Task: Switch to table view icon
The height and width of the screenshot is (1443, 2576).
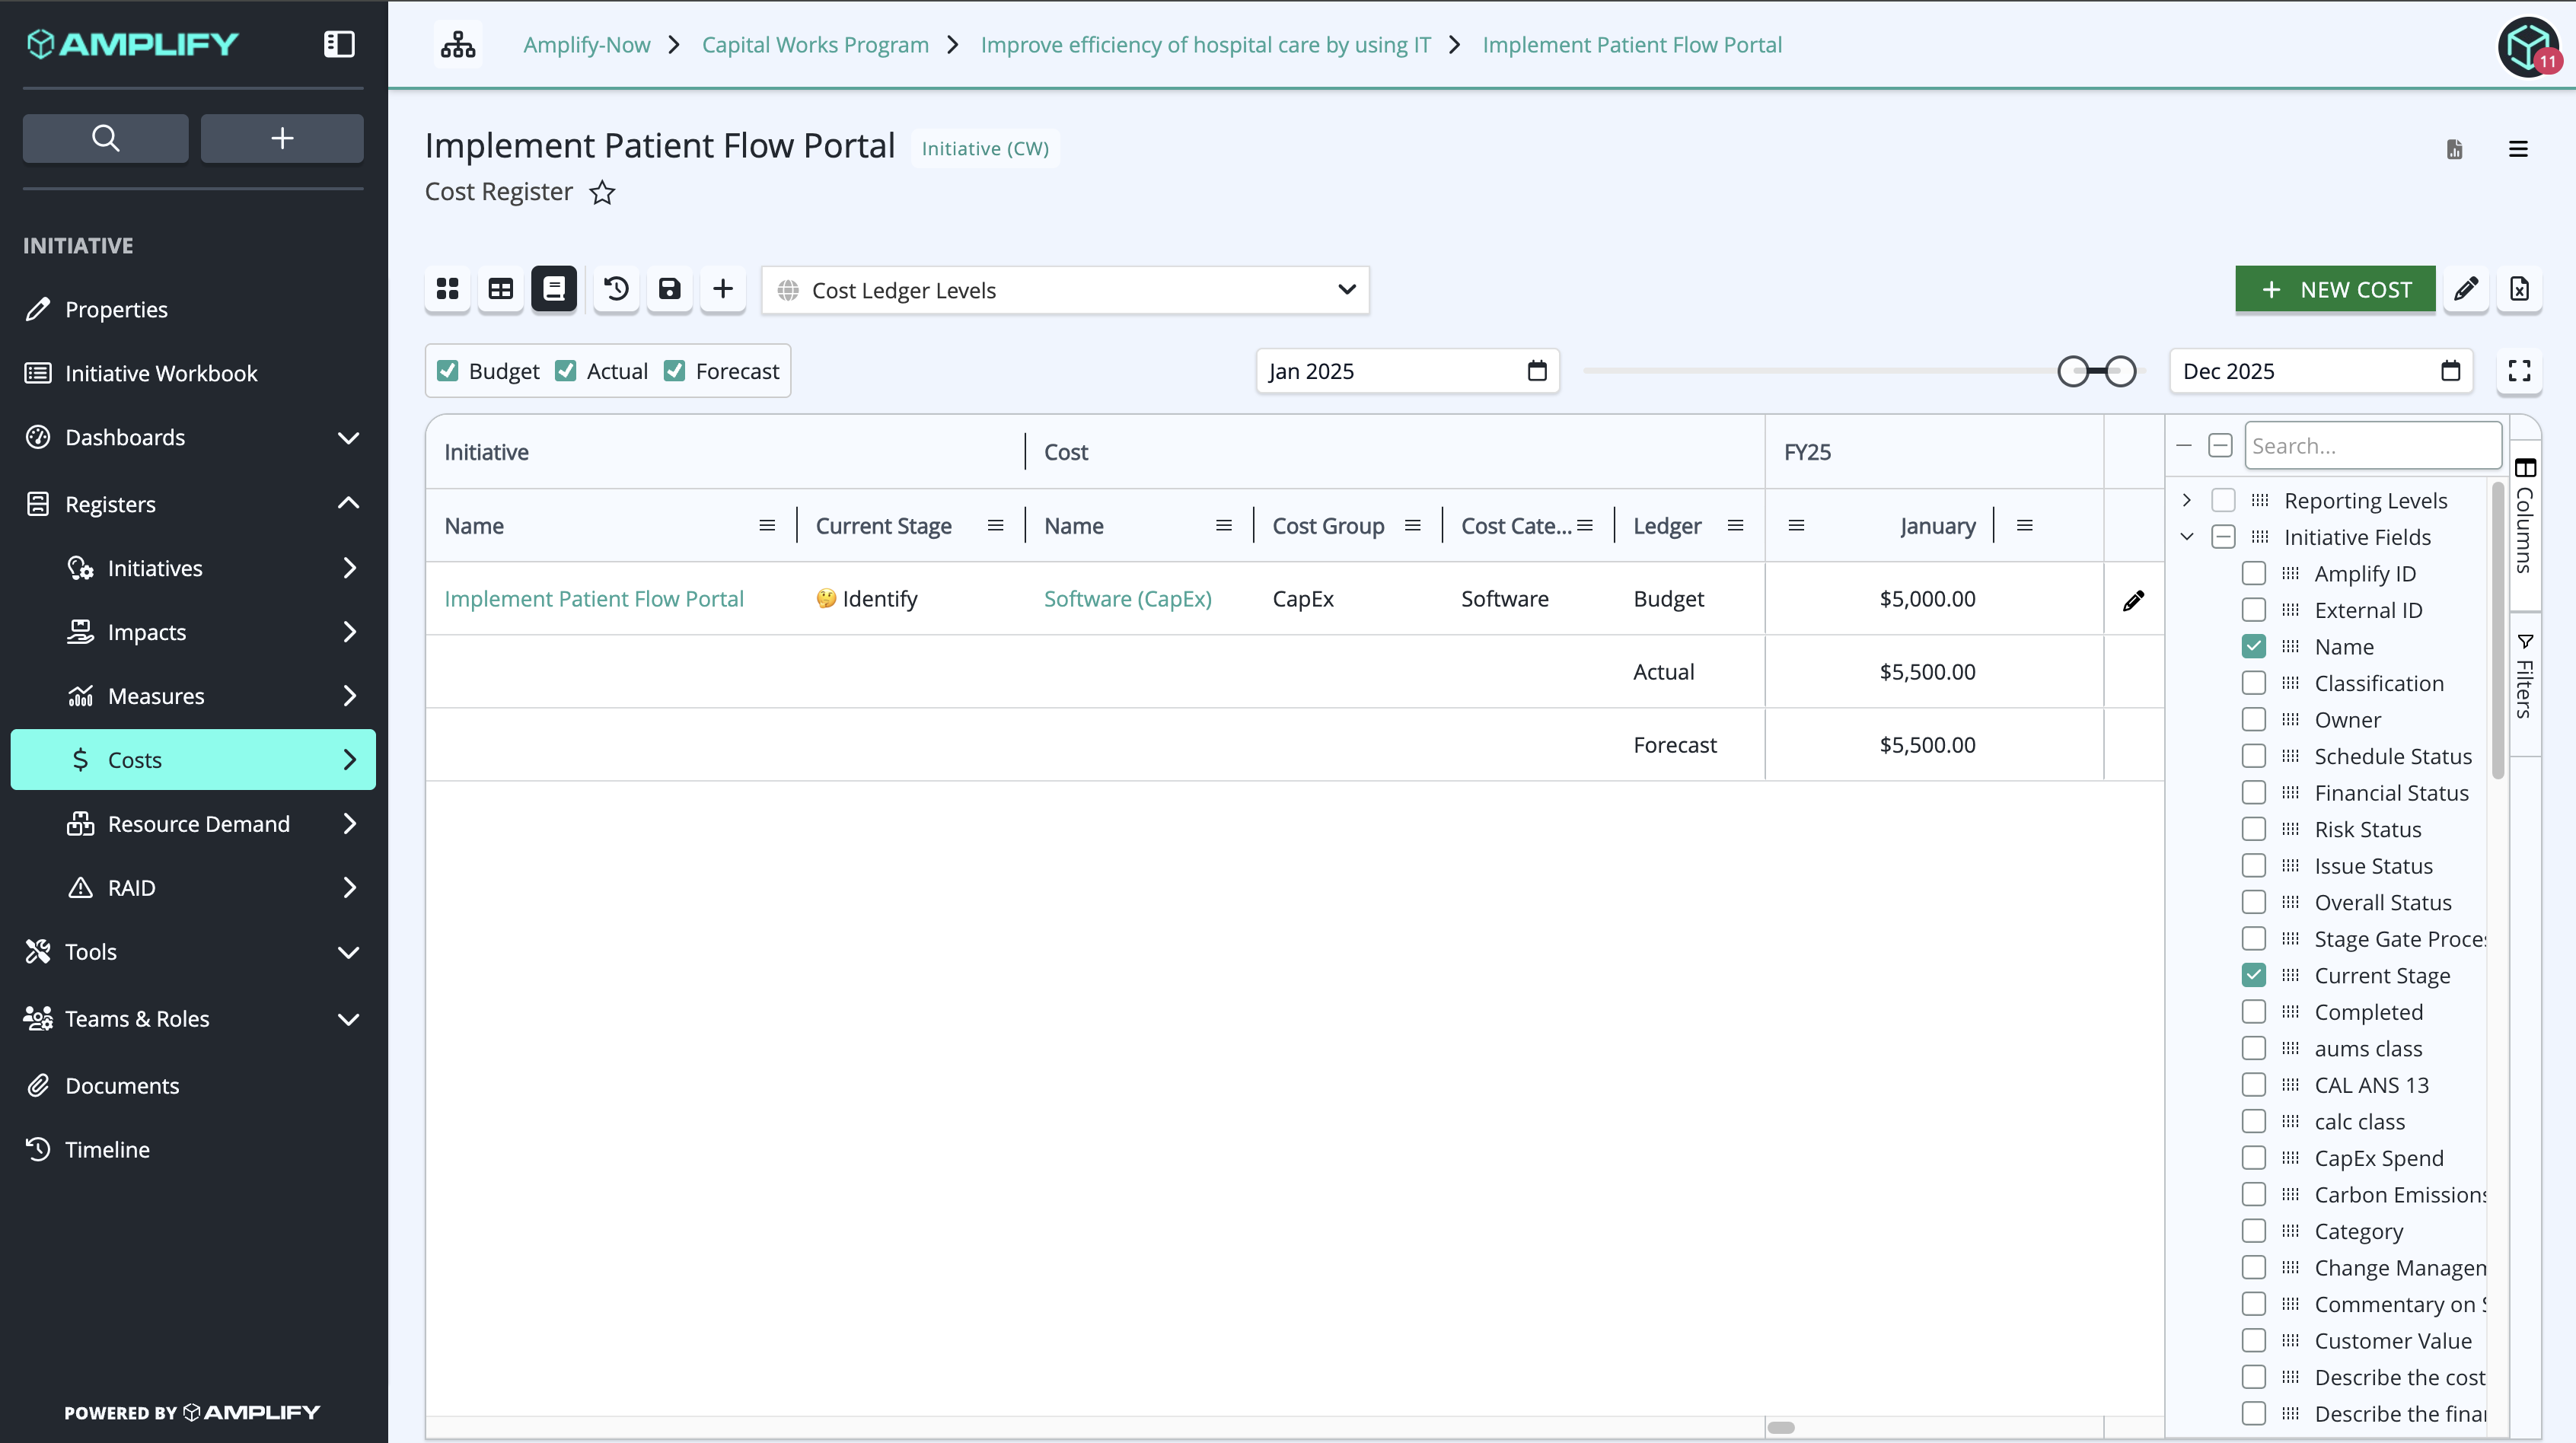Action: (501, 289)
